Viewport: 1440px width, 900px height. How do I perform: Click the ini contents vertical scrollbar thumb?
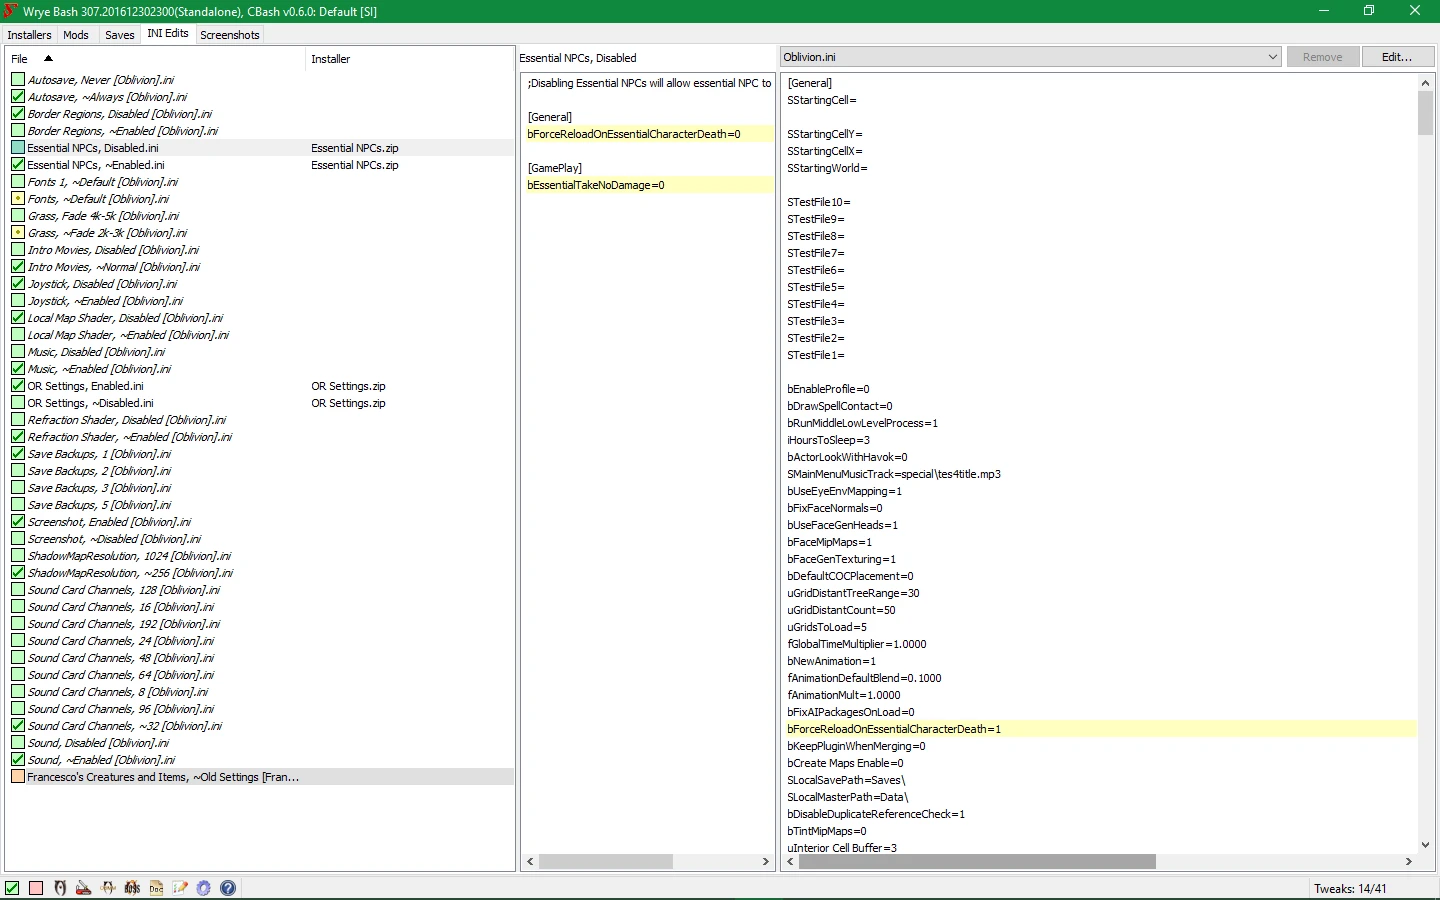1425,113
